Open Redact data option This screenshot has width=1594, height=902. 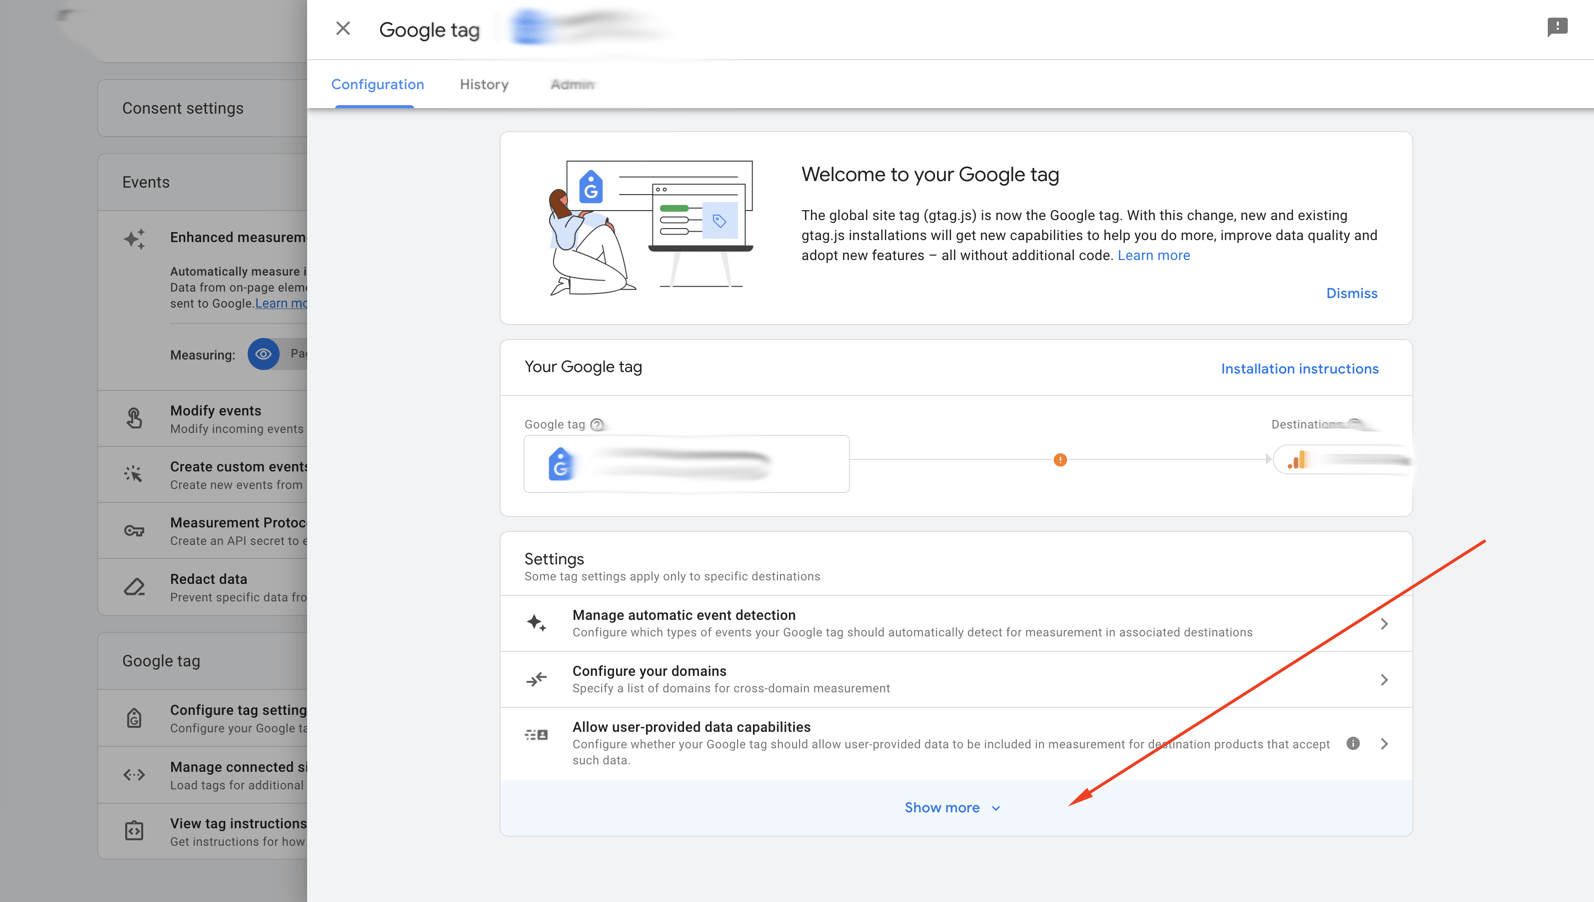pos(202,587)
